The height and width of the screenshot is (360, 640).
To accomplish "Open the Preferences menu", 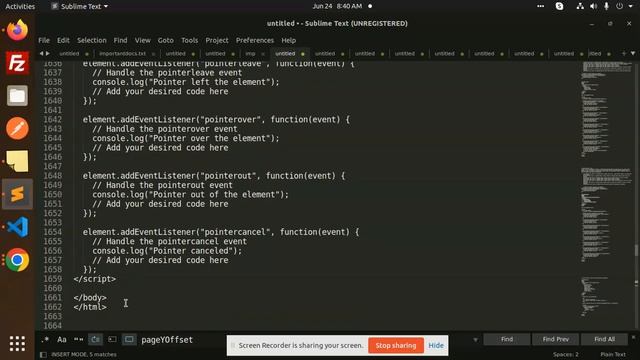I will (x=255, y=40).
